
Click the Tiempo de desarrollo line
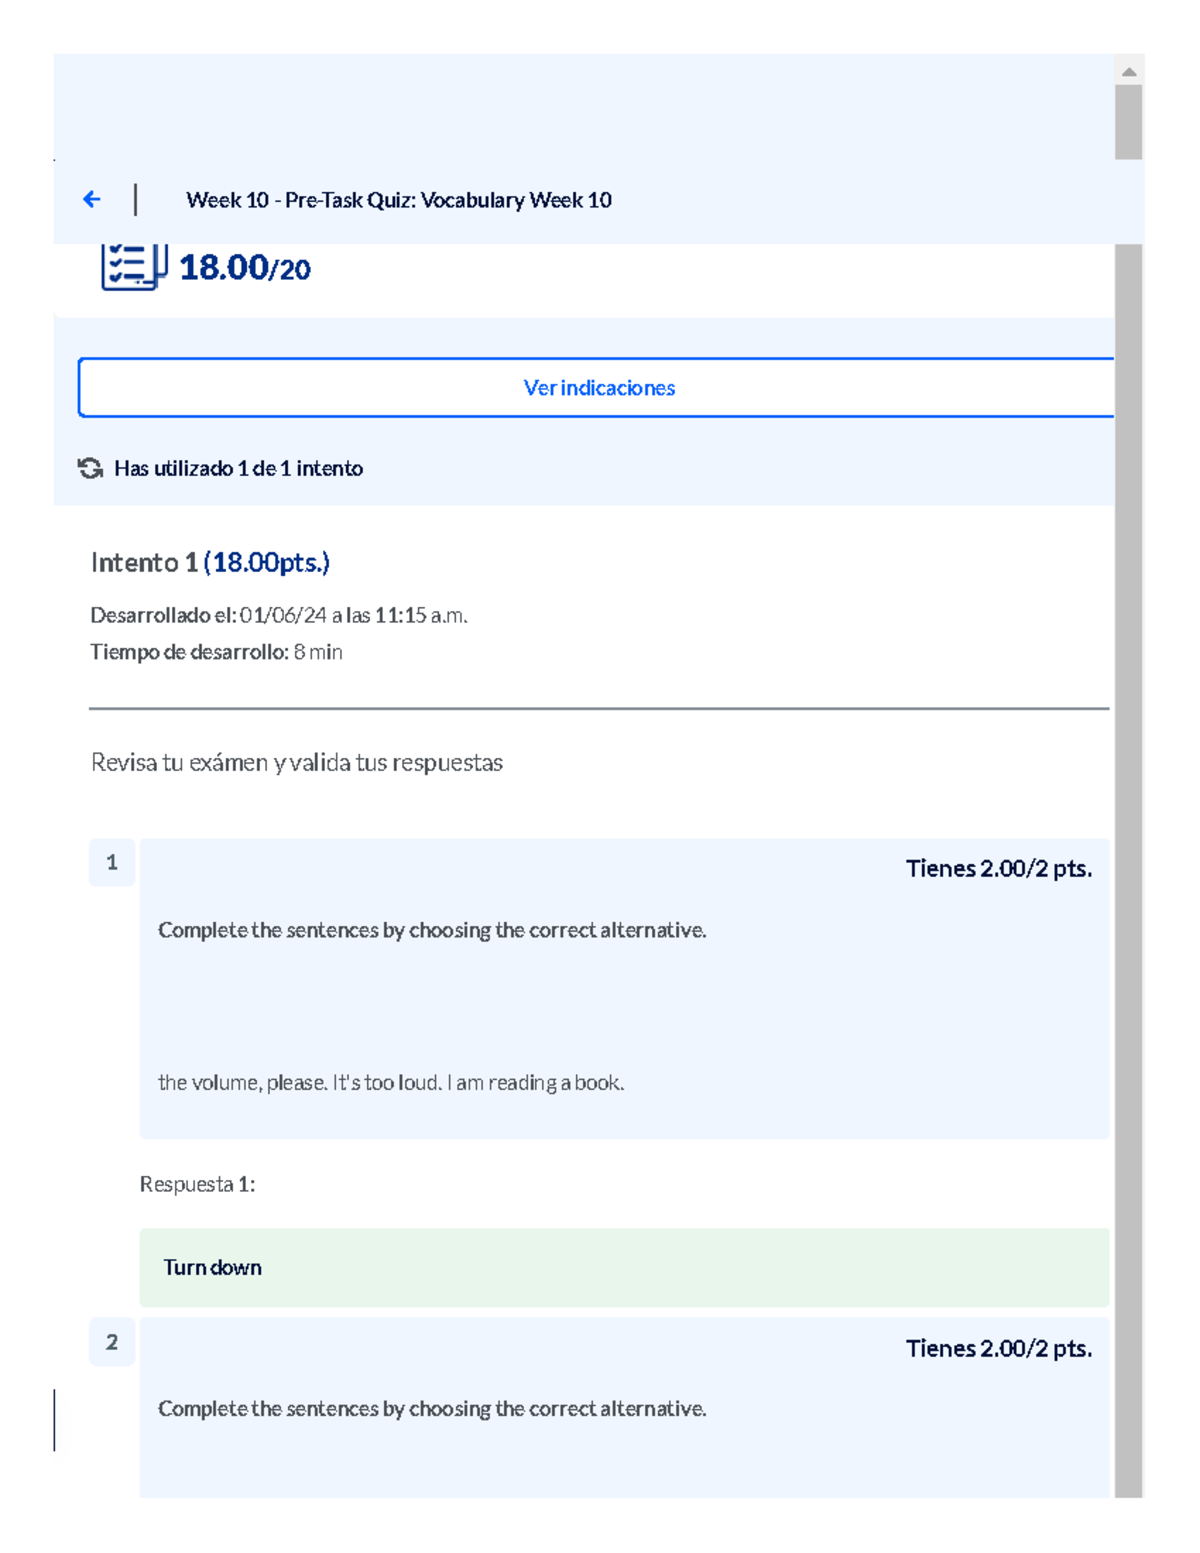(216, 652)
